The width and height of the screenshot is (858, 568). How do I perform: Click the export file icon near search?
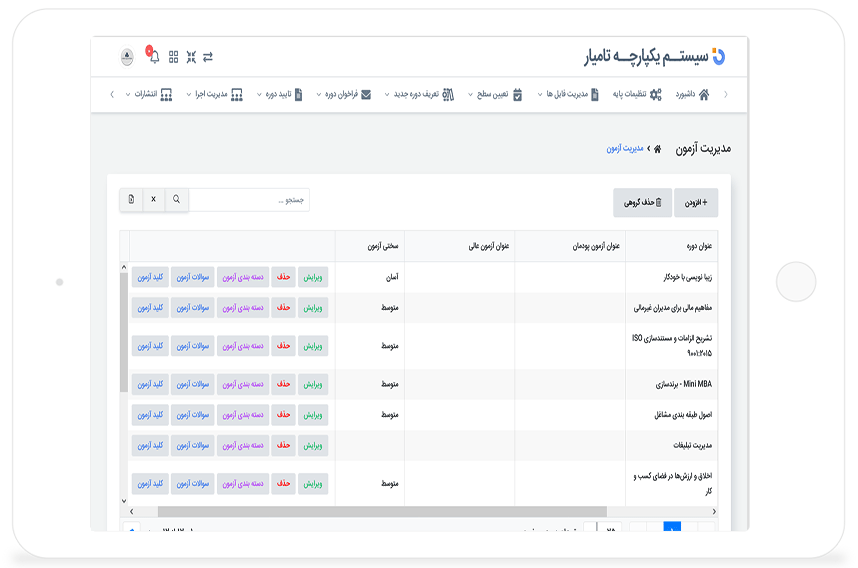[x=131, y=200]
